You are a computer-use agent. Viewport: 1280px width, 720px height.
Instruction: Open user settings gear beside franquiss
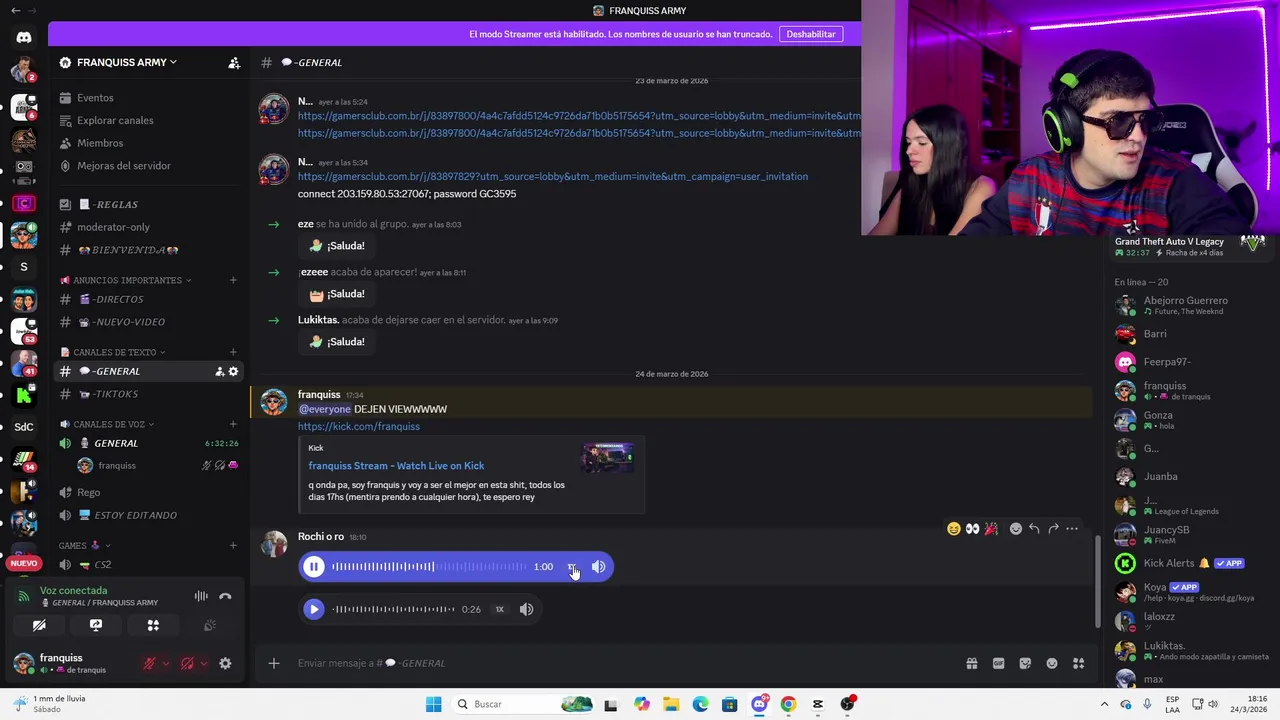point(225,663)
